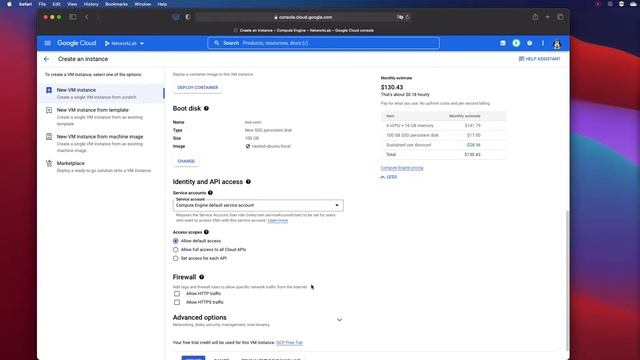The image size is (640, 360).
Task: Click the nested-ubuntu-focal image icon
Action: (247, 146)
